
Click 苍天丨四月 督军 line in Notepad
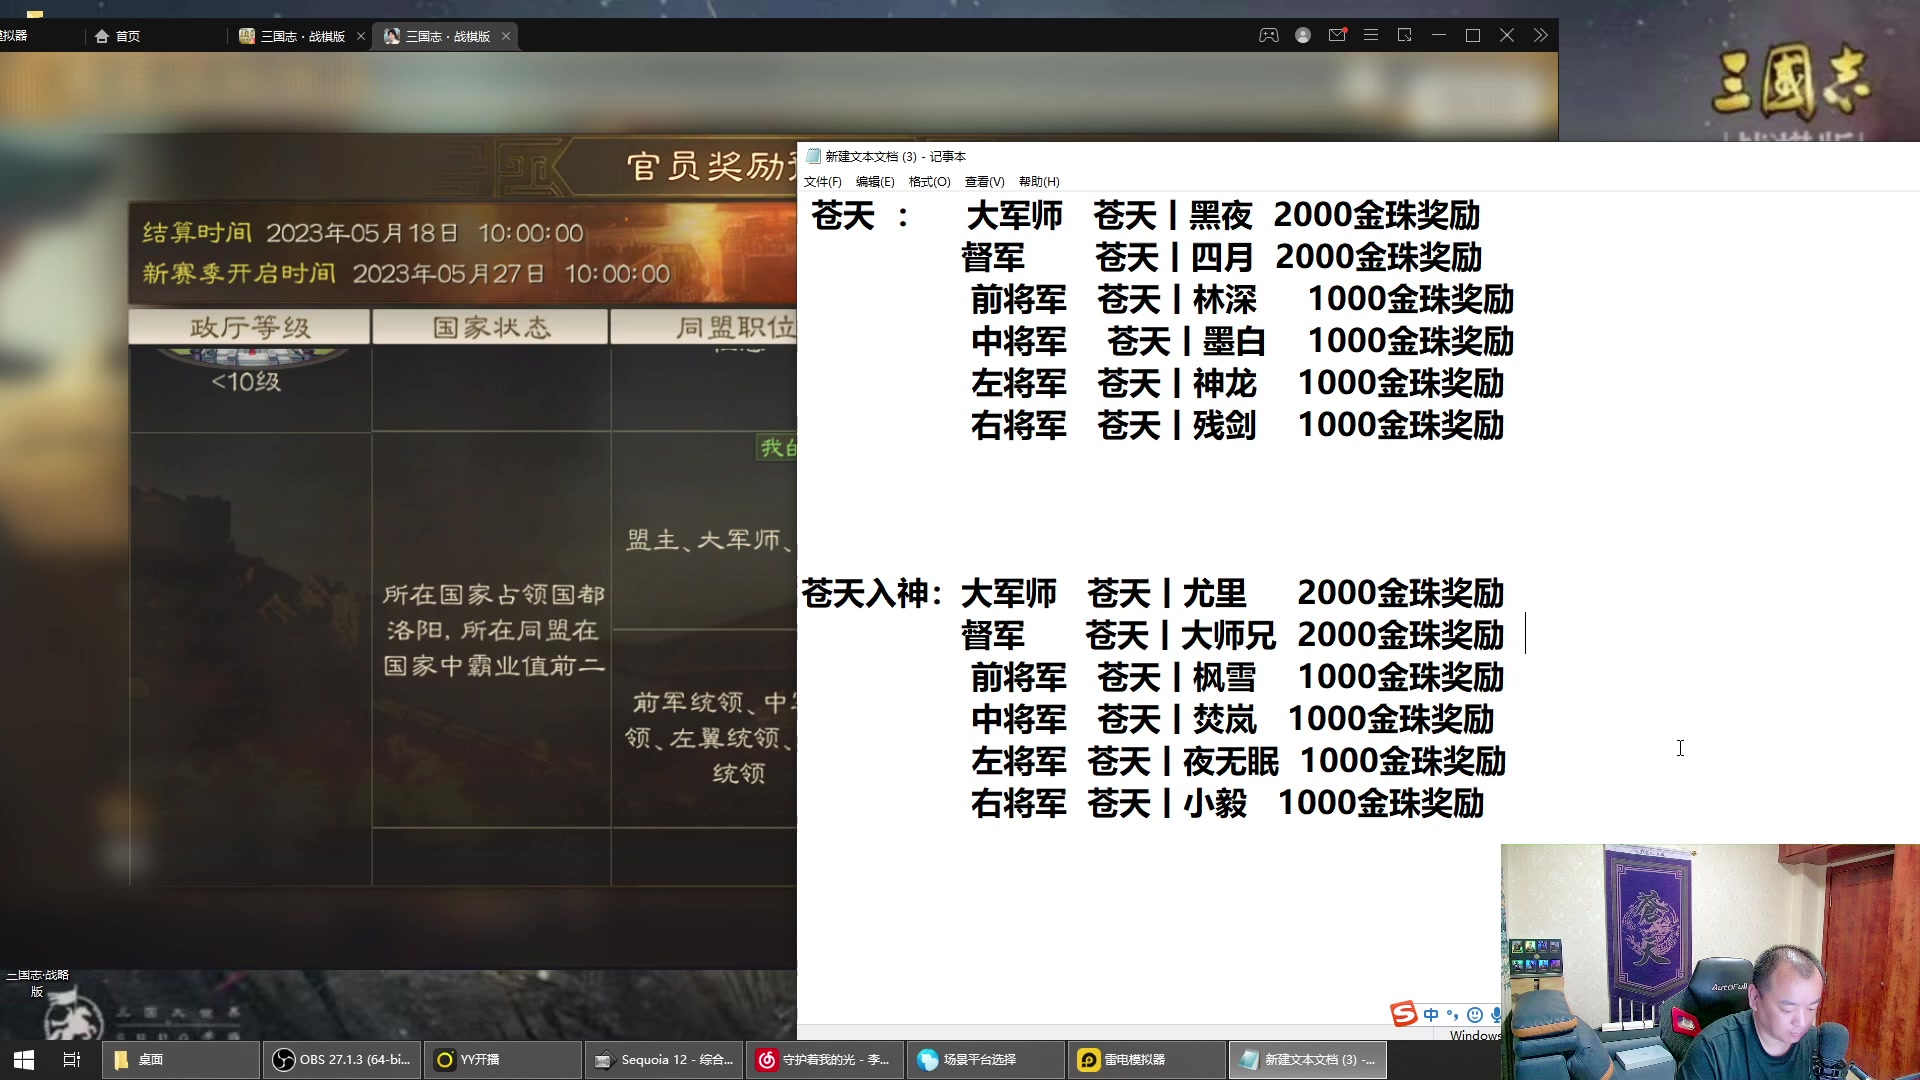1221,257
